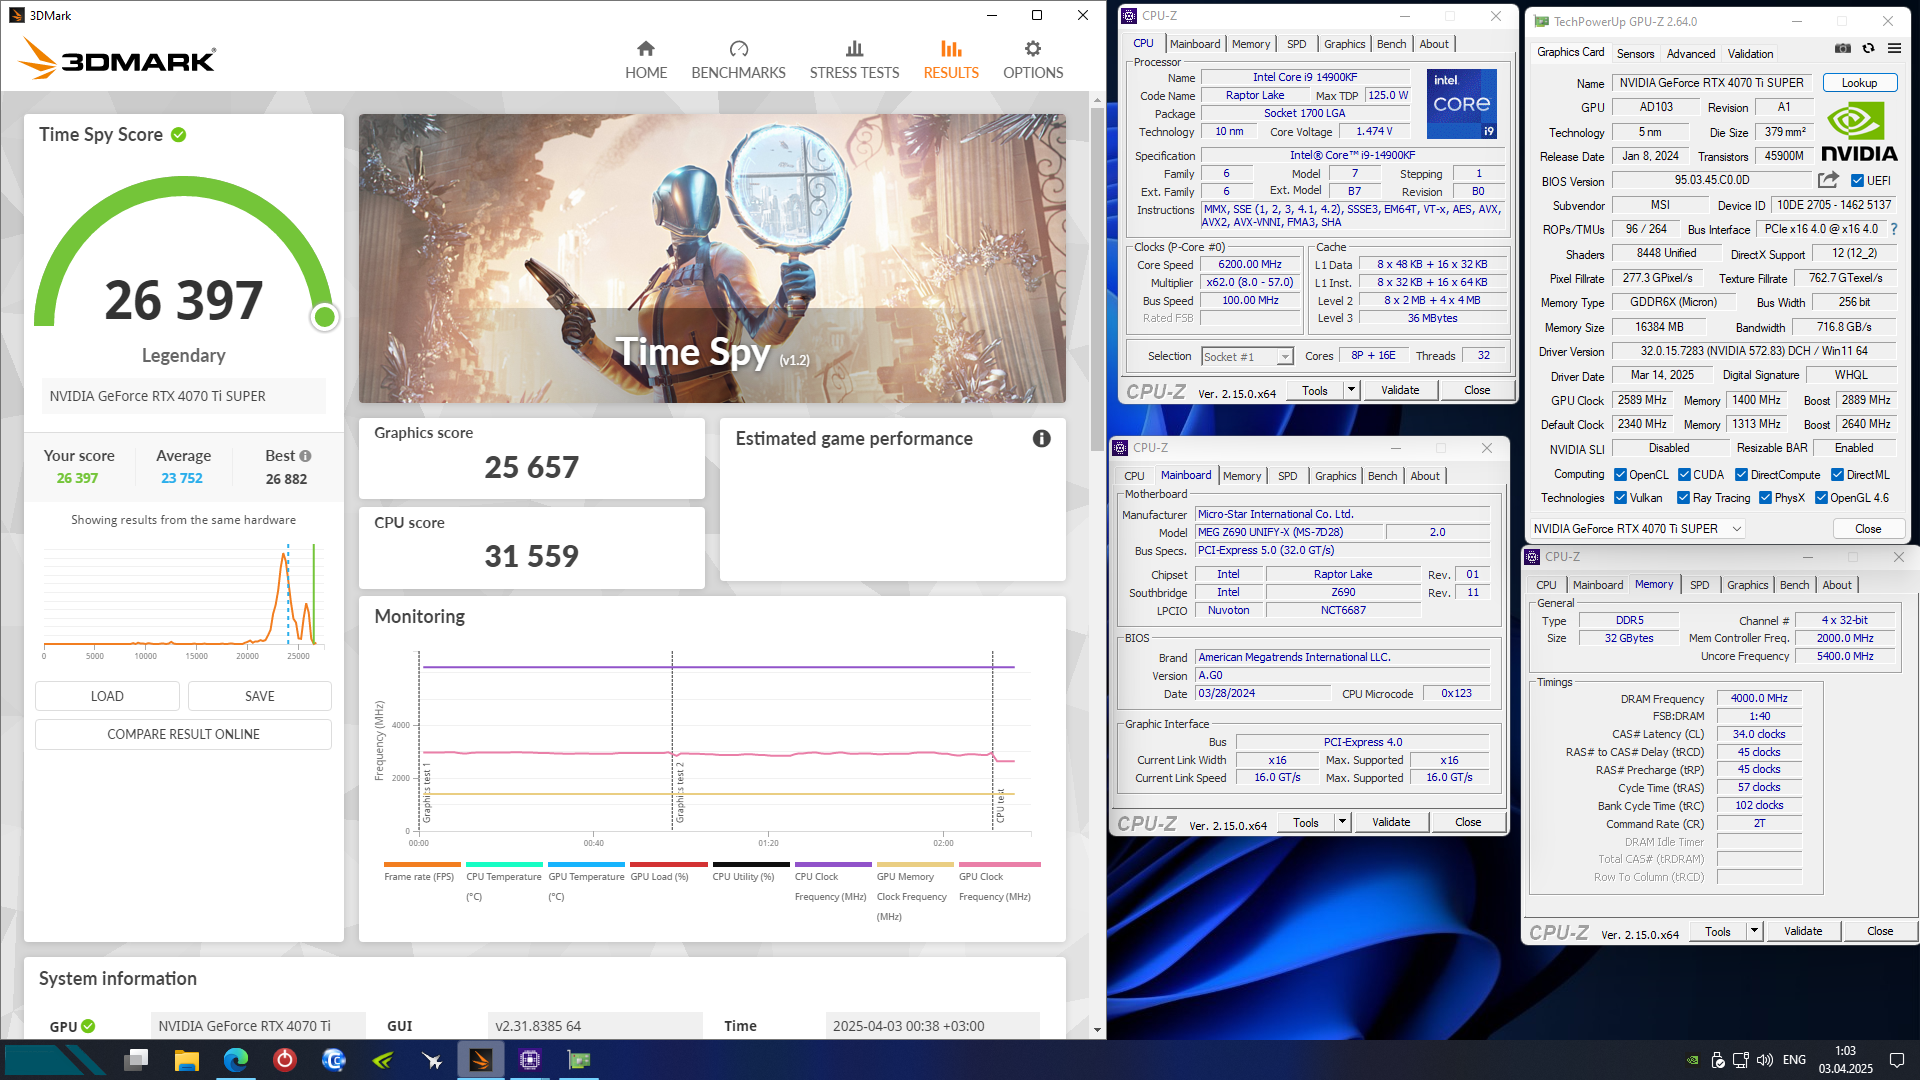Click the Time Spy score gauge knob
This screenshot has width=1920, height=1080.
pyautogui.click(x=324, y=318)
